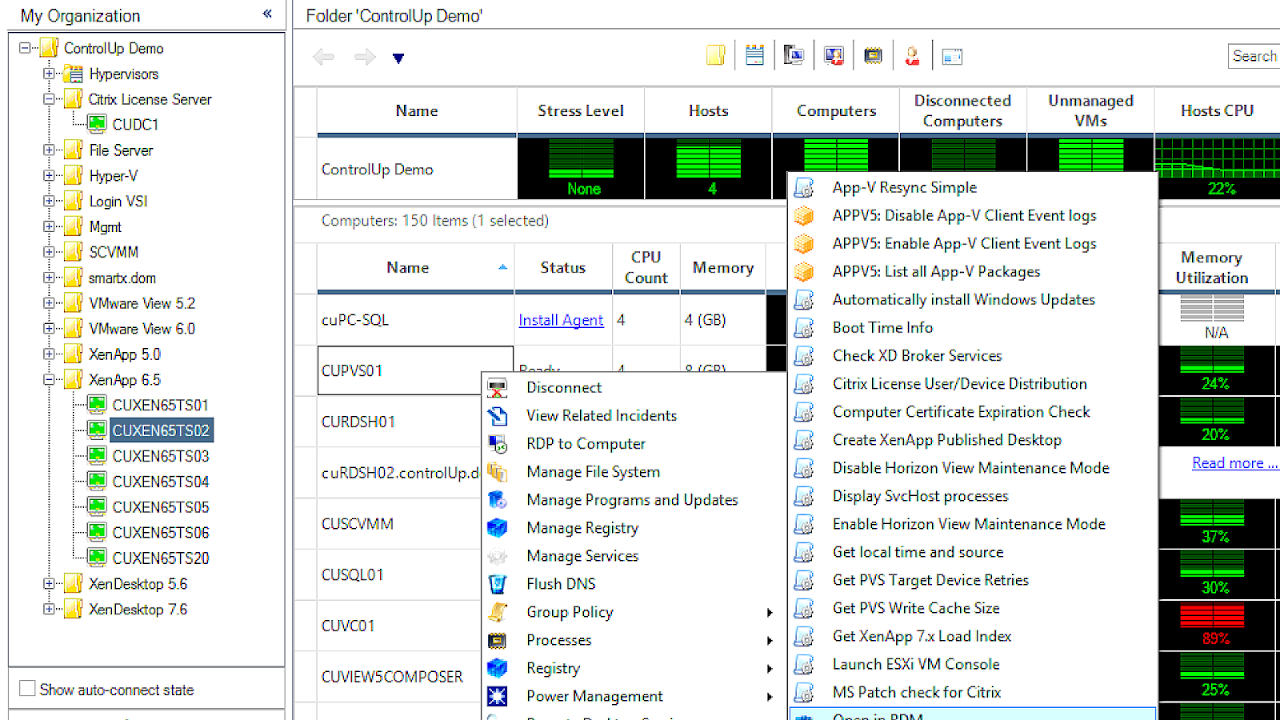Click the Read more link
This screenshot has width=1280, height=720.
tap(1235, 463)
